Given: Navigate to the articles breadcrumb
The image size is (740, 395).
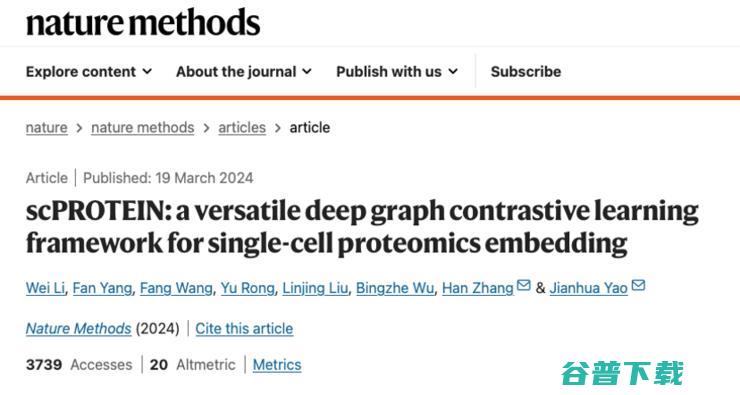Looking at the screenshot, I should pos(242,128).
